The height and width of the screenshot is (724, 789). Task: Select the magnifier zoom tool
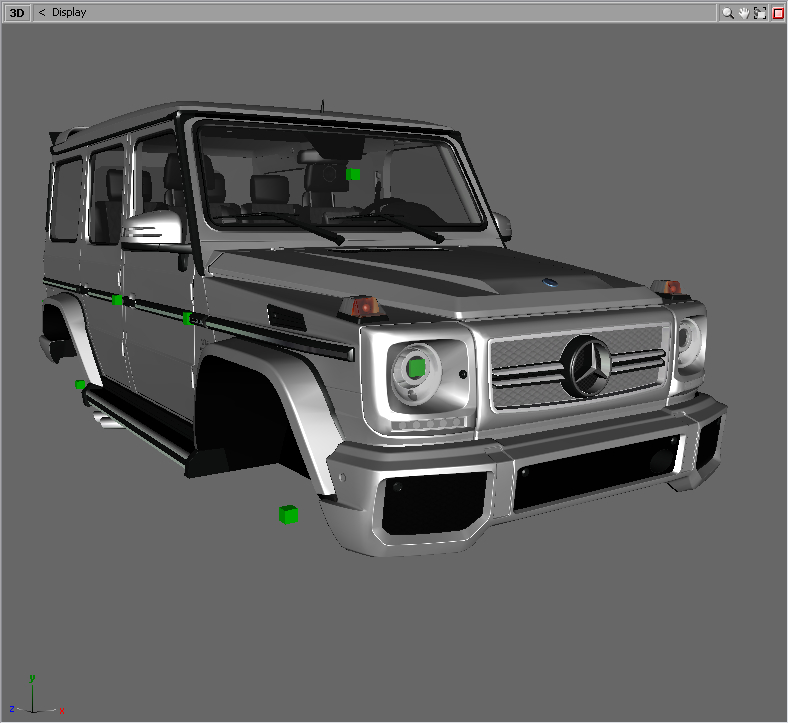coord(728,13)
